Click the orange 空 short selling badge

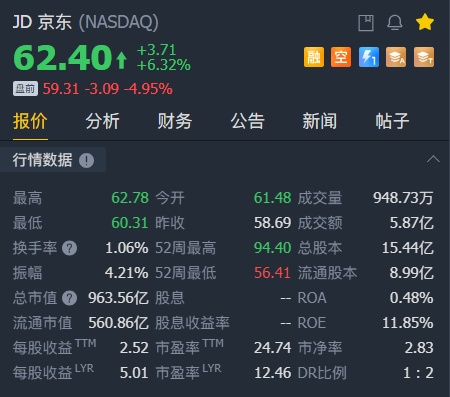pos(341,57)
